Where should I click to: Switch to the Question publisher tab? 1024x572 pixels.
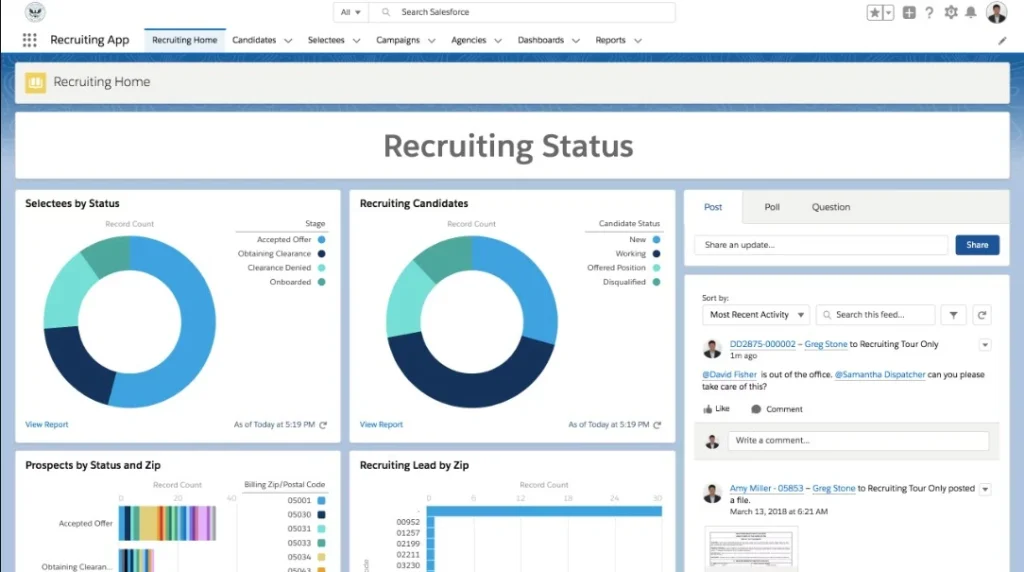[x=831, y=207]
